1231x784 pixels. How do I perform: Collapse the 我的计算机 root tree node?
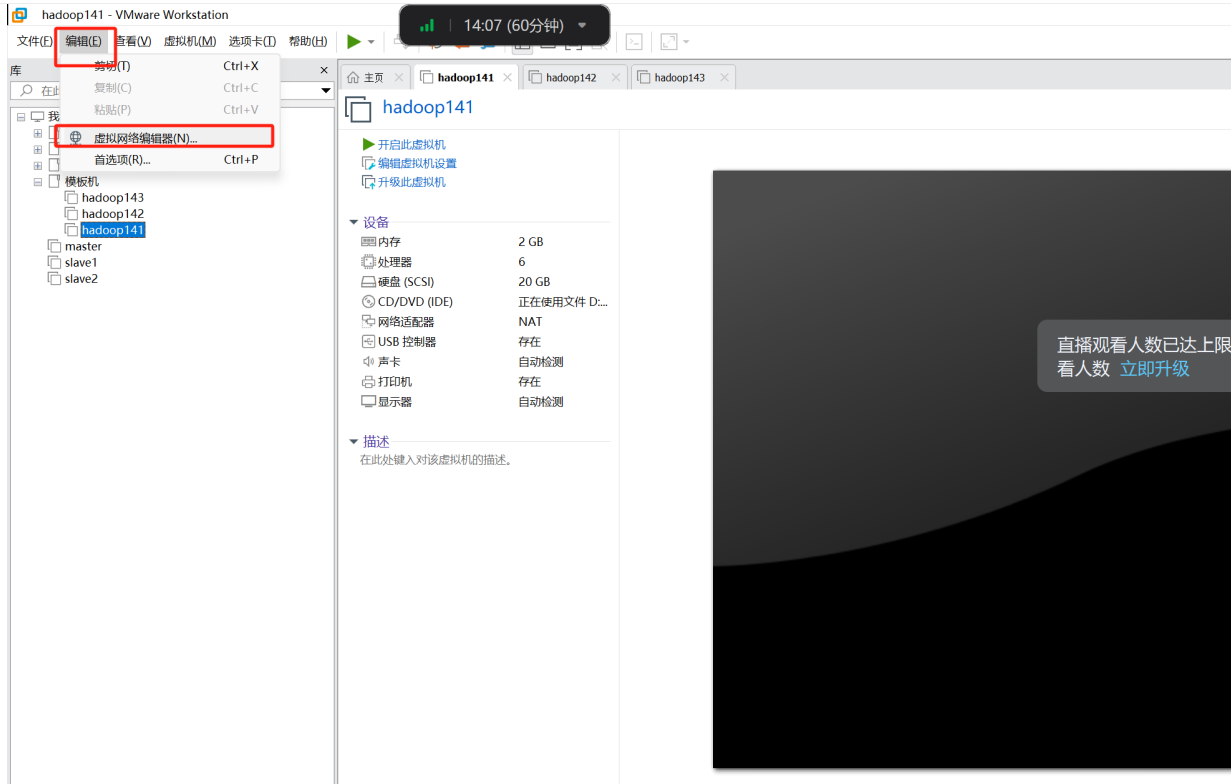click(21, 117)
